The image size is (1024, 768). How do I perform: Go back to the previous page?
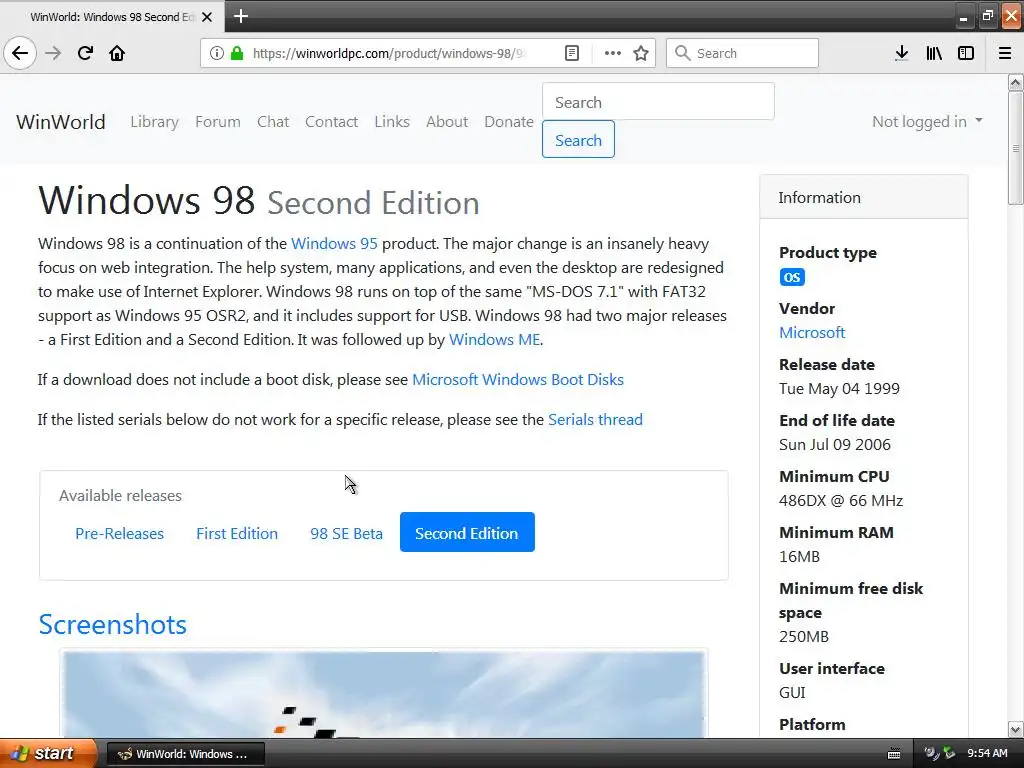pos(20,53)
